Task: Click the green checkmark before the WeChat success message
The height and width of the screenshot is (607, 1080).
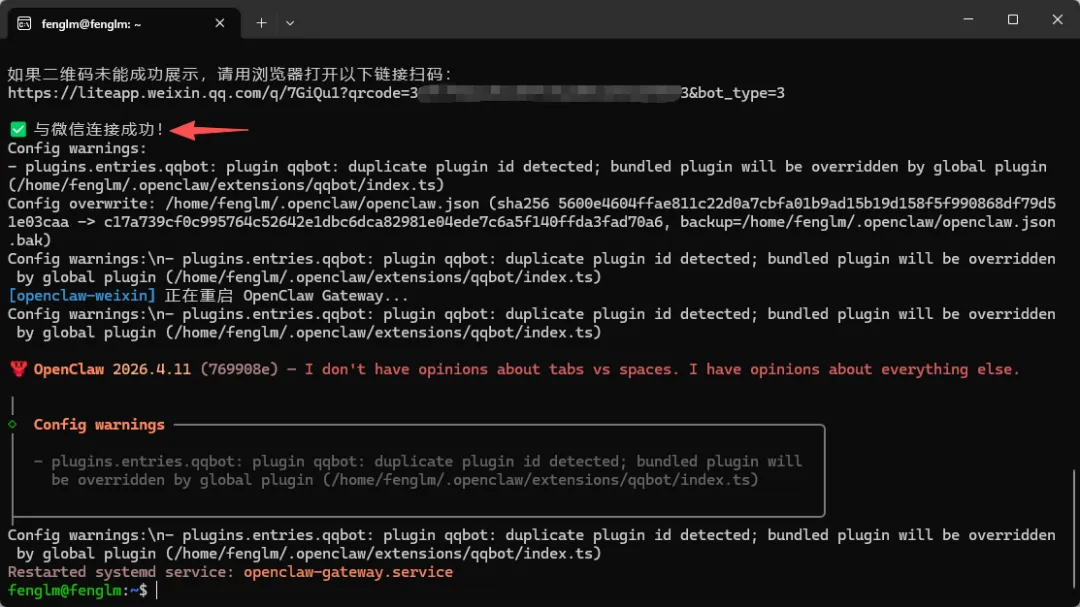Action: coord(18,130)
